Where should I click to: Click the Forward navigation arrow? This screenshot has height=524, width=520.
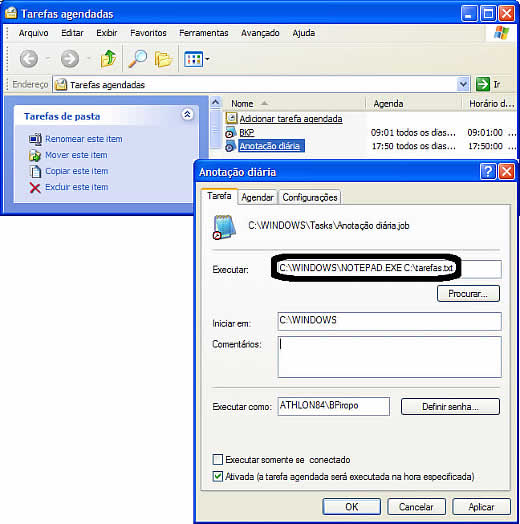[x=70, y=59]
